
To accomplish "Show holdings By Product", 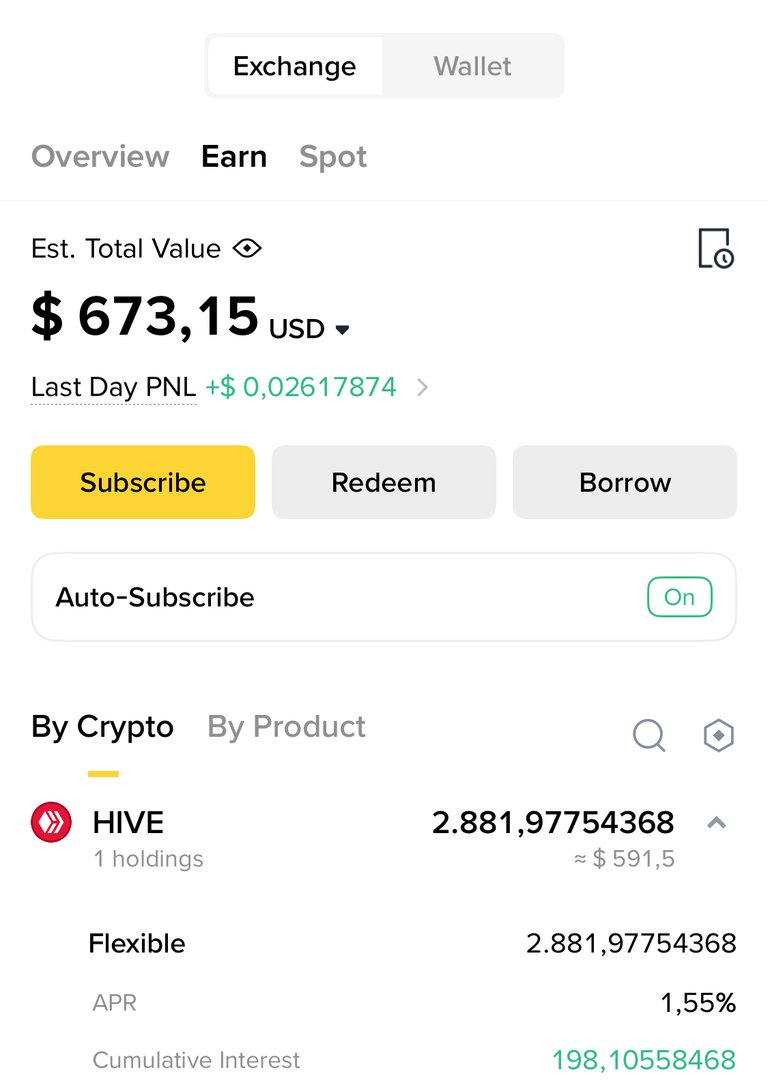I will 286,726.
